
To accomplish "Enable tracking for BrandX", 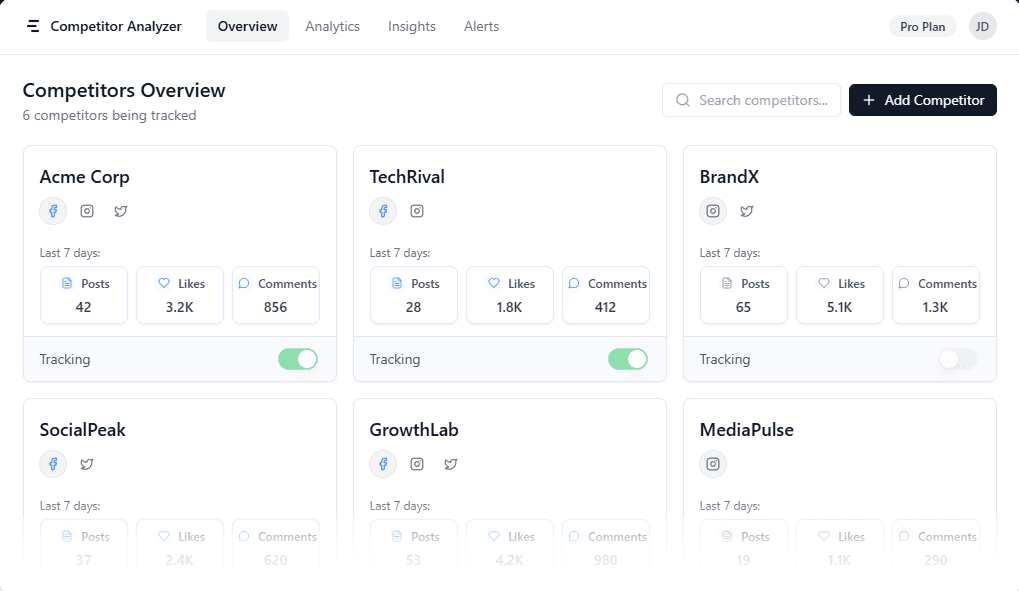I will point(957,359).
